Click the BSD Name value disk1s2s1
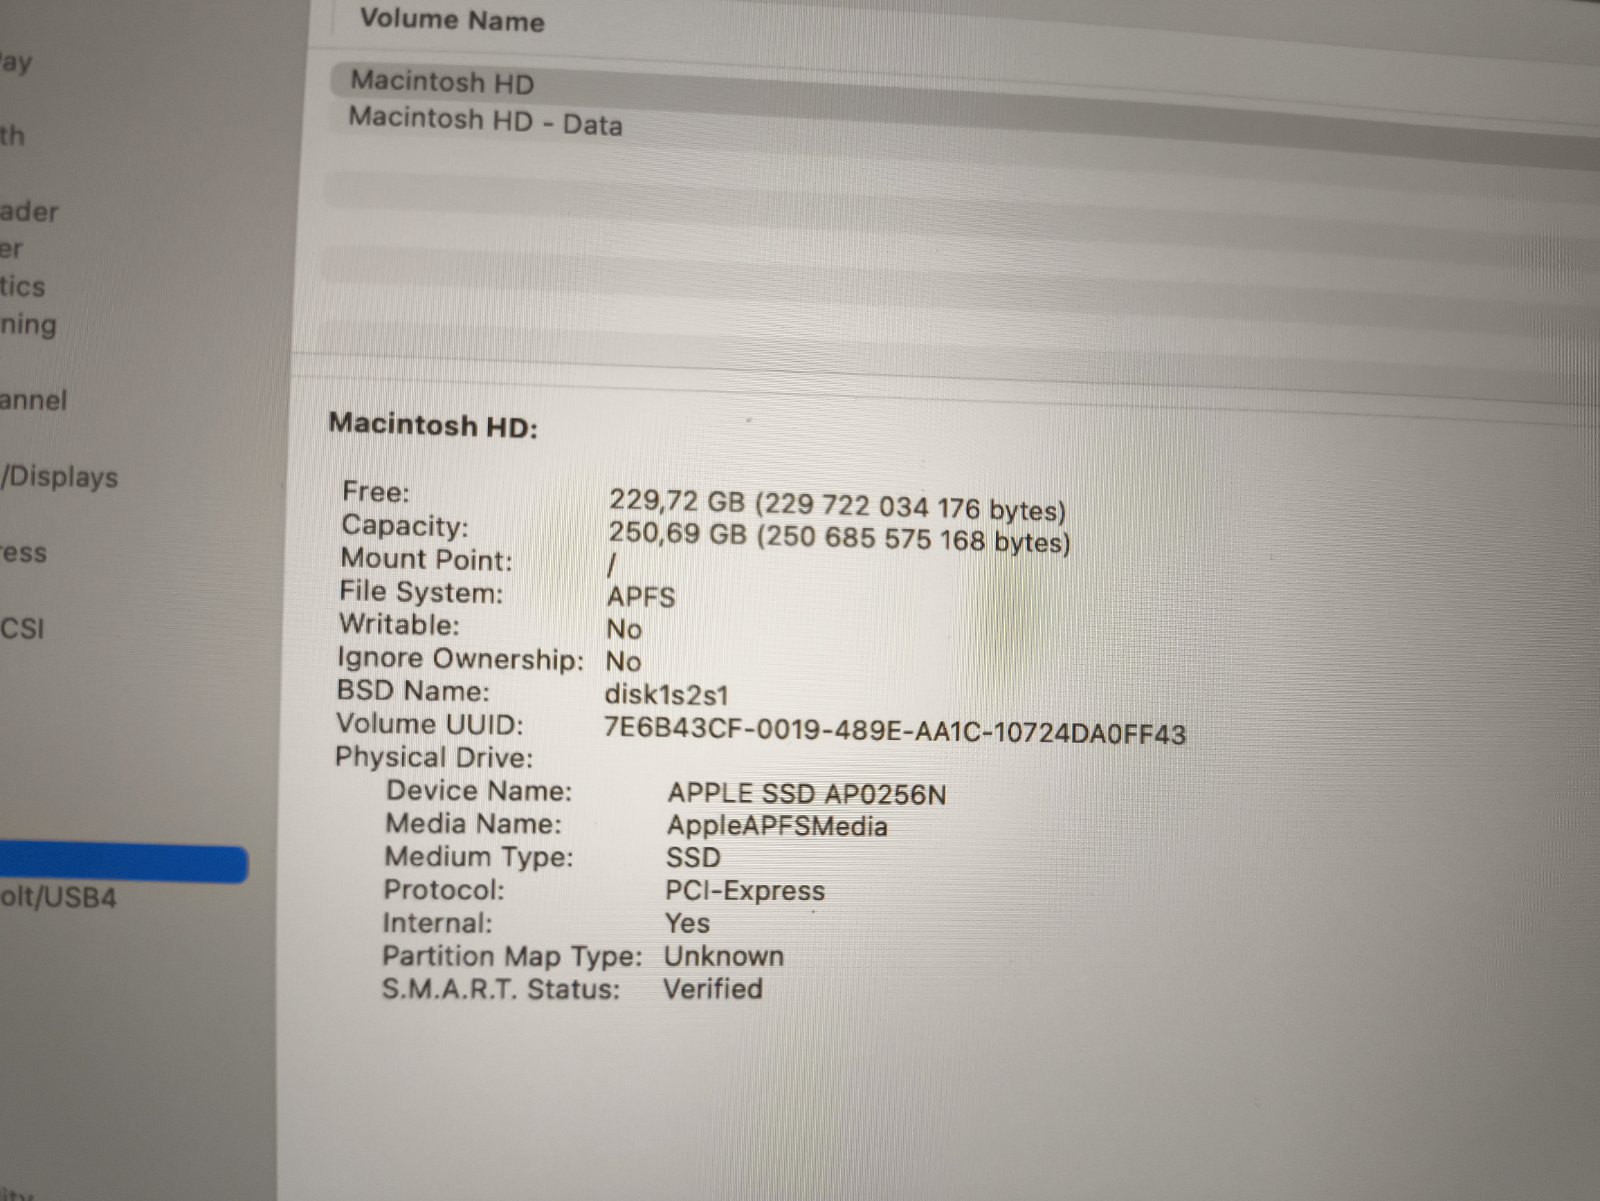 coord(666,694)
